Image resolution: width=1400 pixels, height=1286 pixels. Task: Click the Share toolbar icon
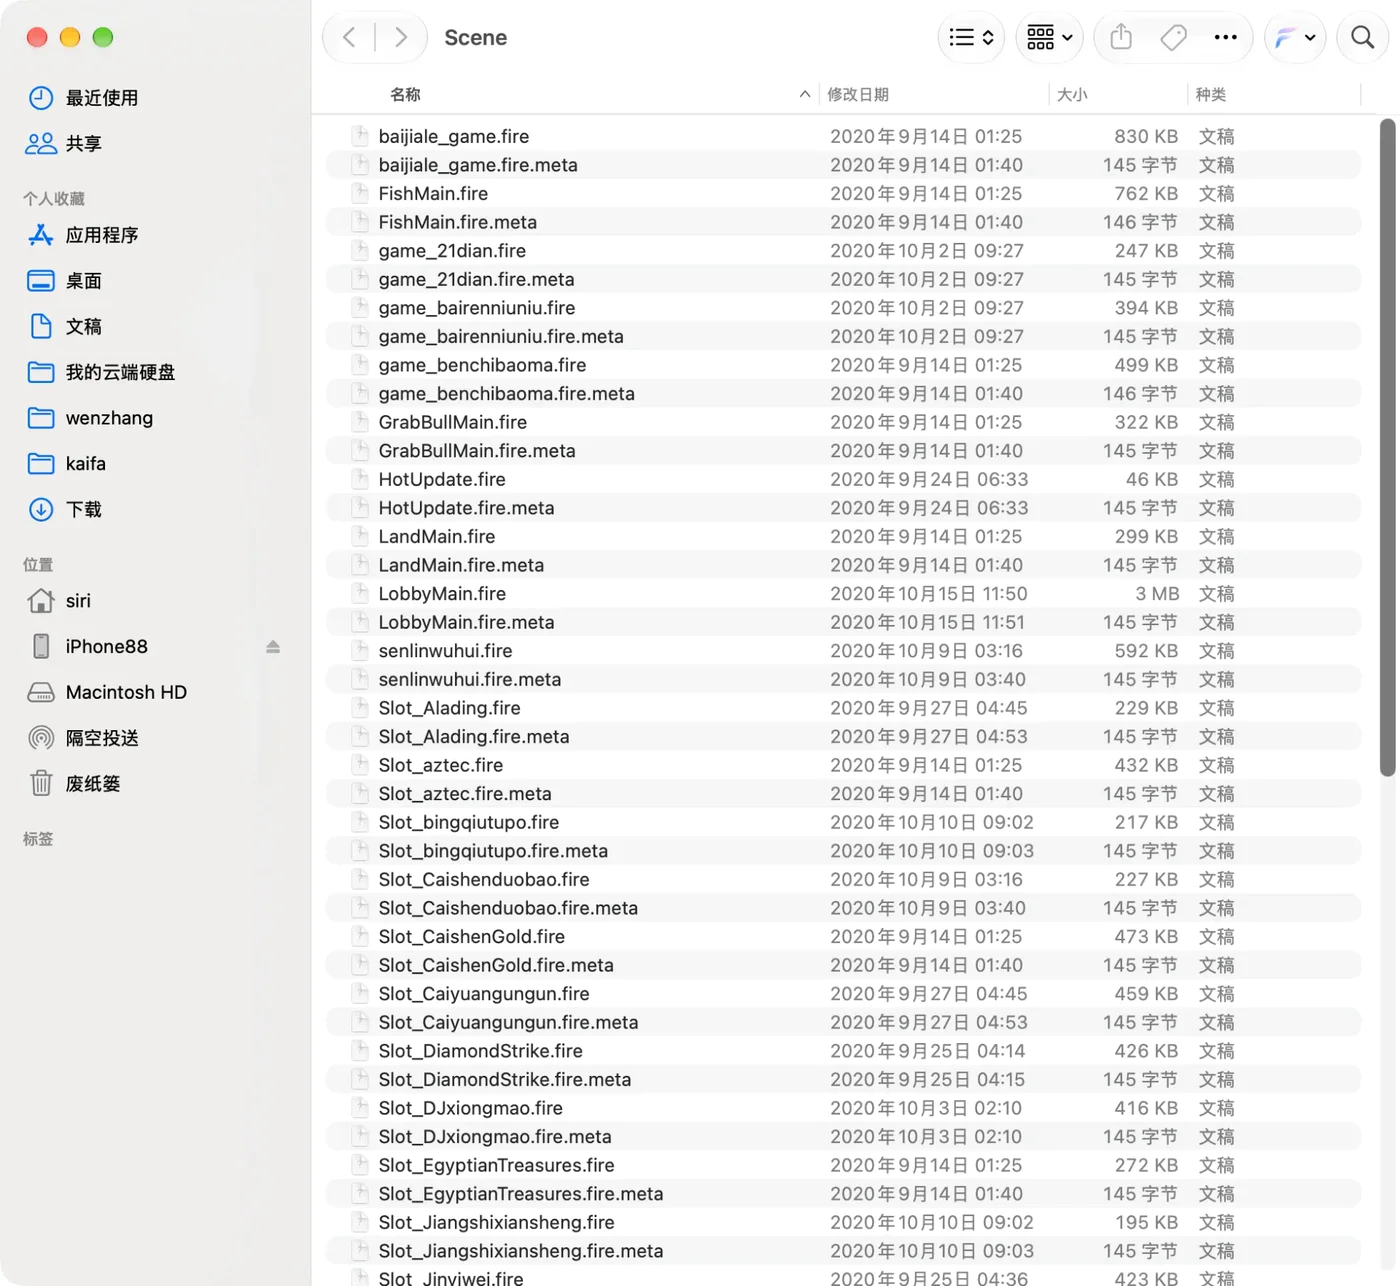(x=1121, y=38)
